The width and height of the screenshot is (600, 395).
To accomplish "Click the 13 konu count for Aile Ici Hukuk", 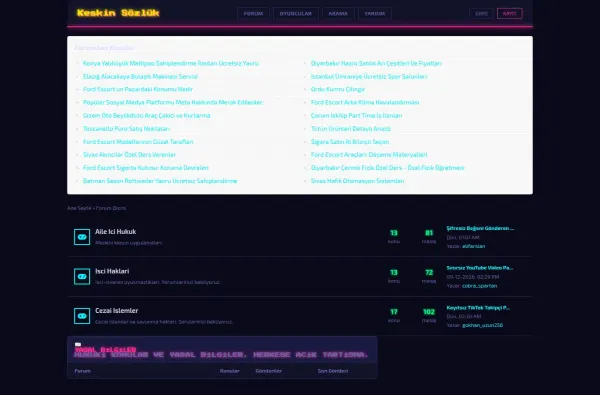I will point(394,233).
